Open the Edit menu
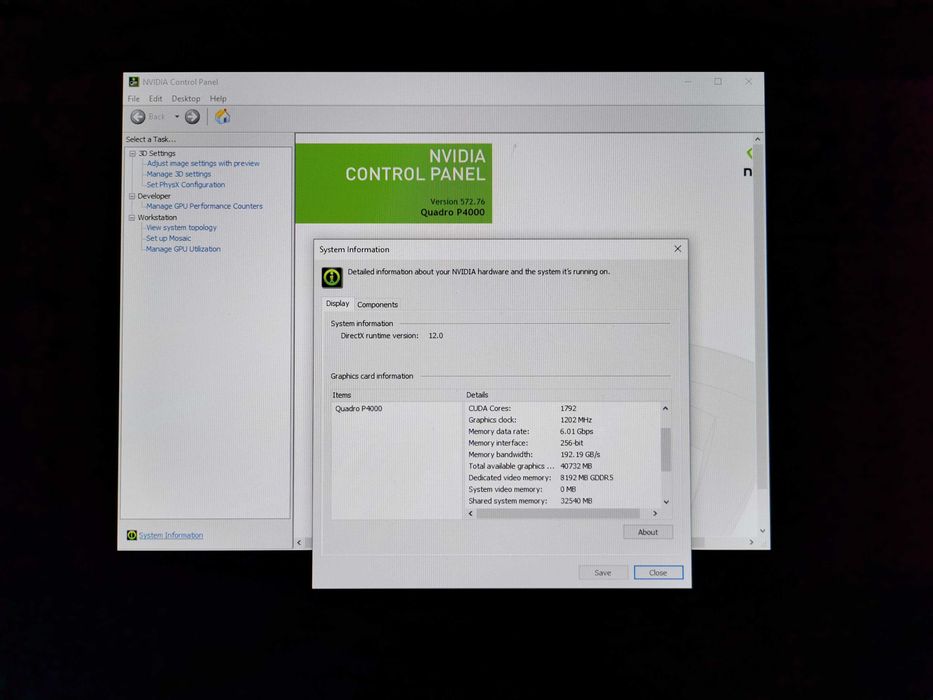The width and height of the screenshot is (933, 700). click(x=155, y=99)
